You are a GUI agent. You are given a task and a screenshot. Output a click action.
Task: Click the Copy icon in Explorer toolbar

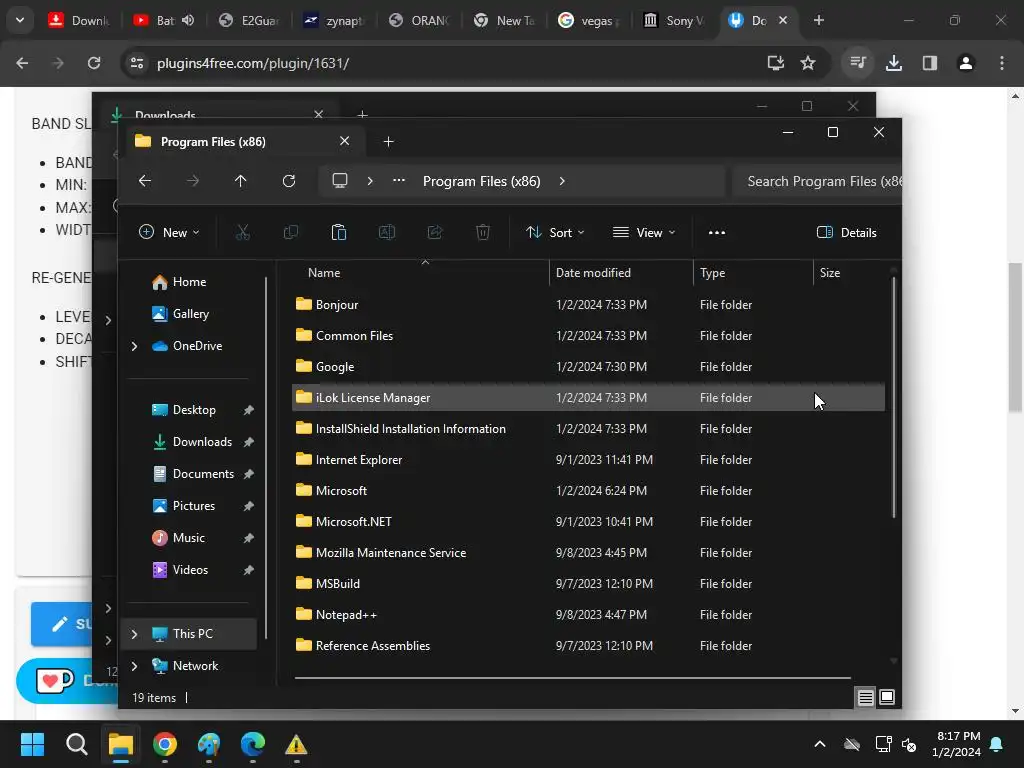291,232
